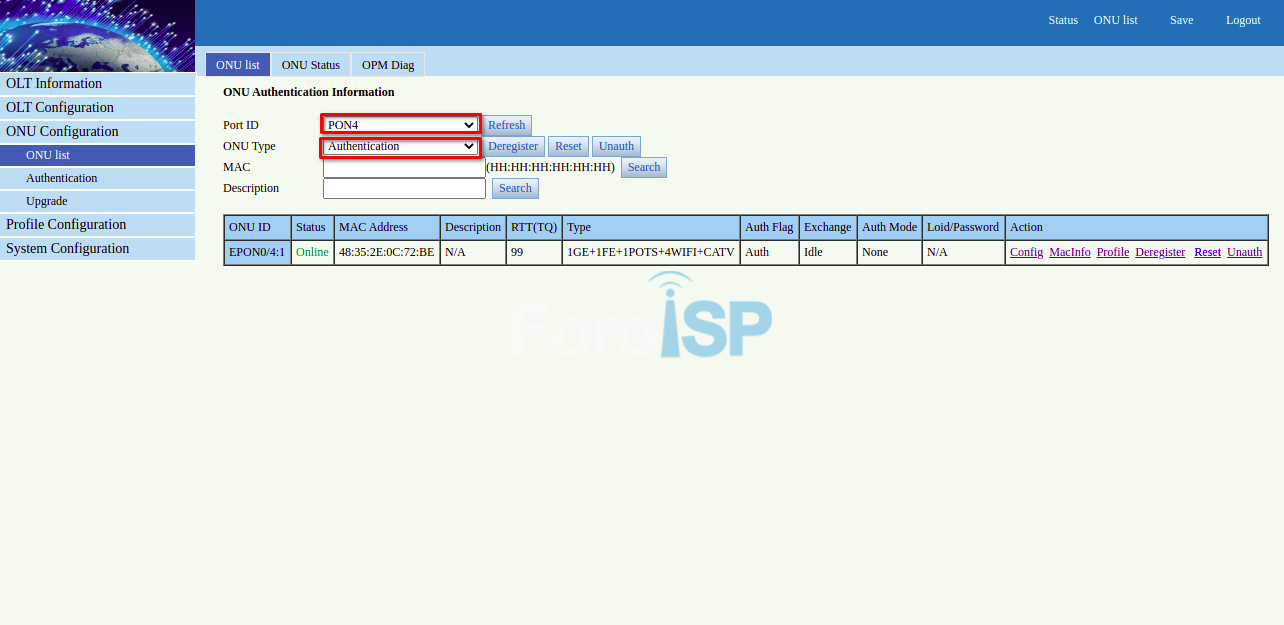Open the System Configuration menu

coord(97,249)
